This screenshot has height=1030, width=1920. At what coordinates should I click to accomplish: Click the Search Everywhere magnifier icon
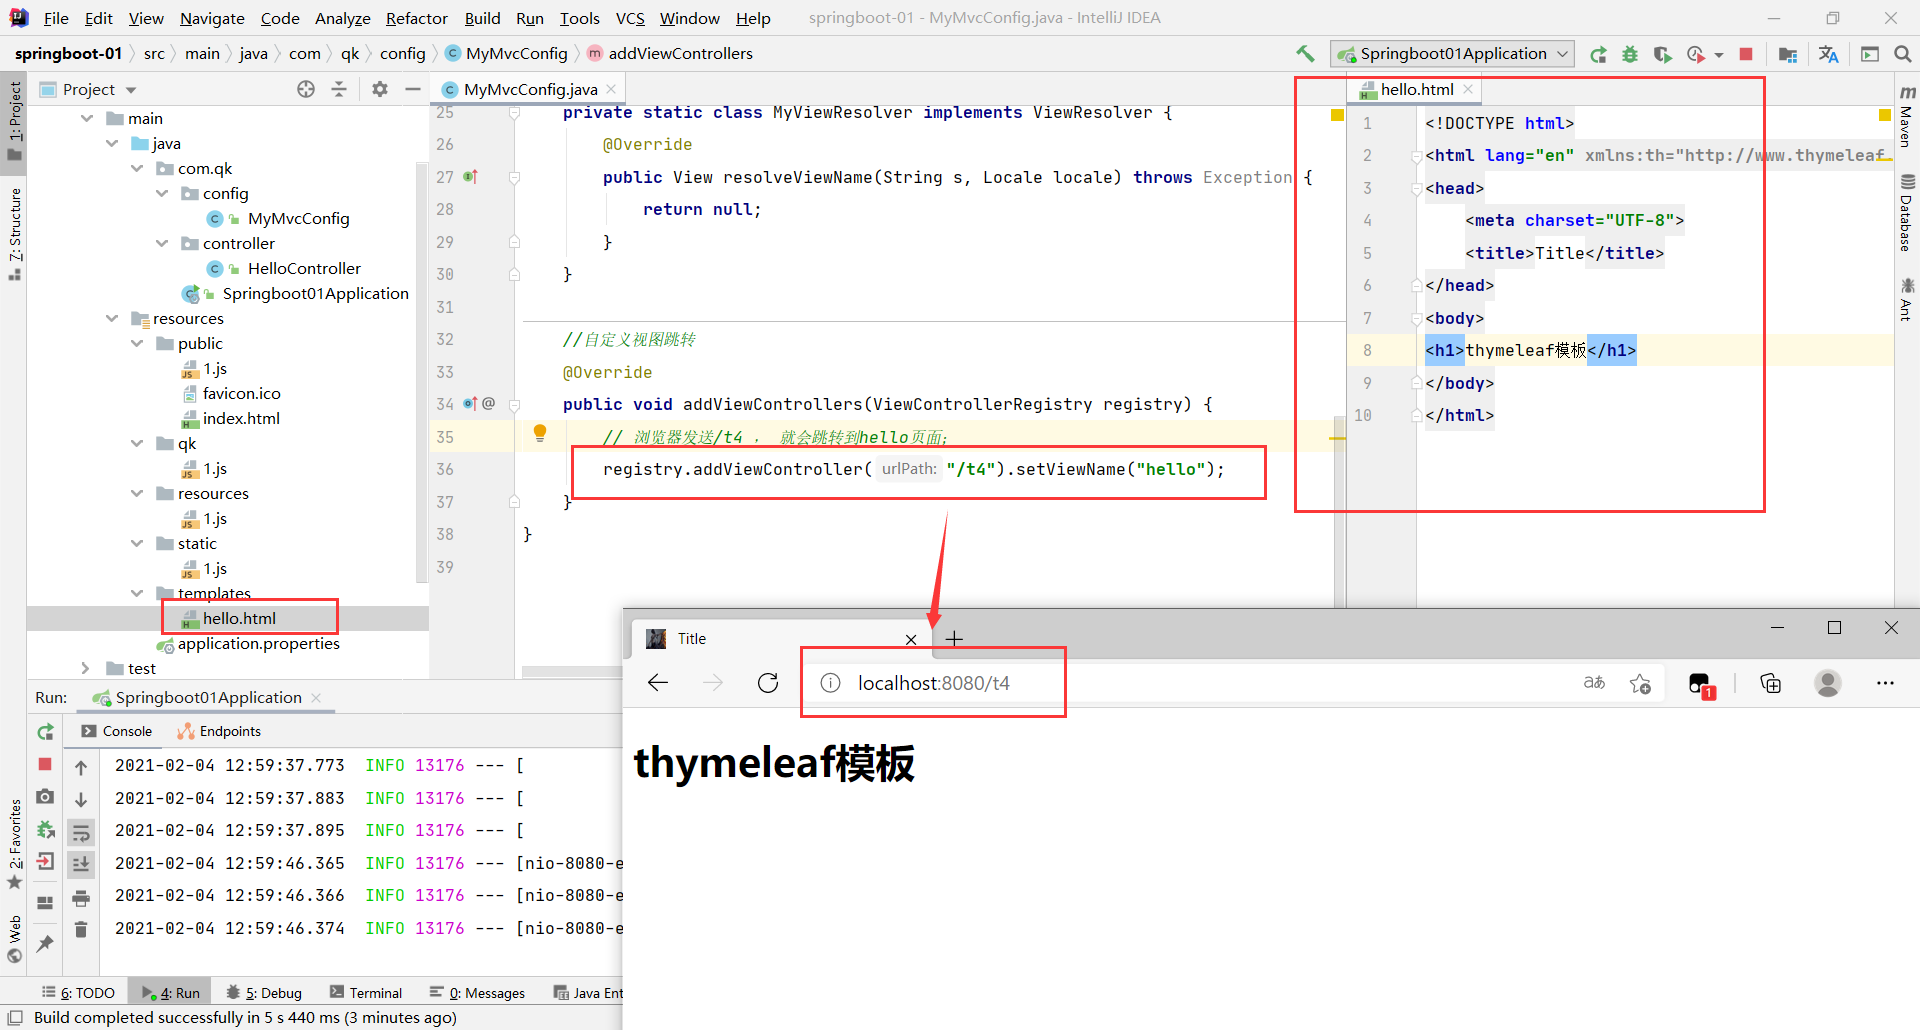(1903, 54)
